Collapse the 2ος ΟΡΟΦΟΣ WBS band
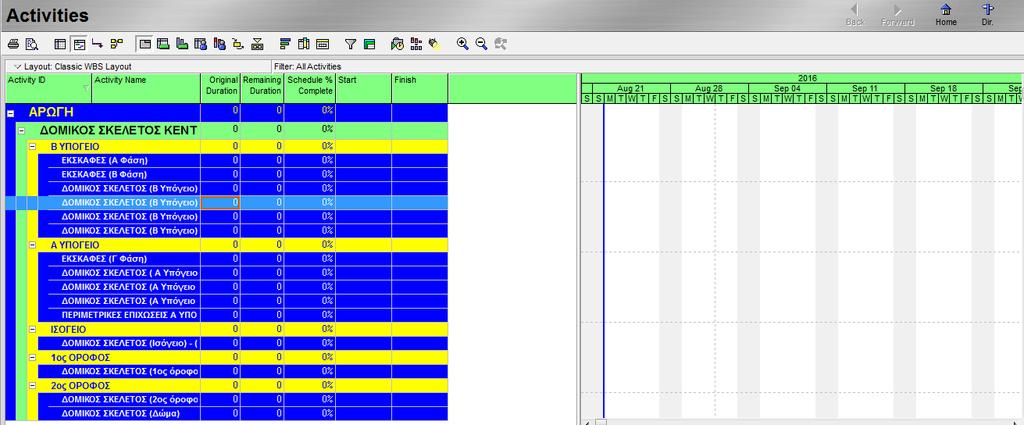This screenshot has width=1024, height=425. pyautogui.click(x=31, y=386)
